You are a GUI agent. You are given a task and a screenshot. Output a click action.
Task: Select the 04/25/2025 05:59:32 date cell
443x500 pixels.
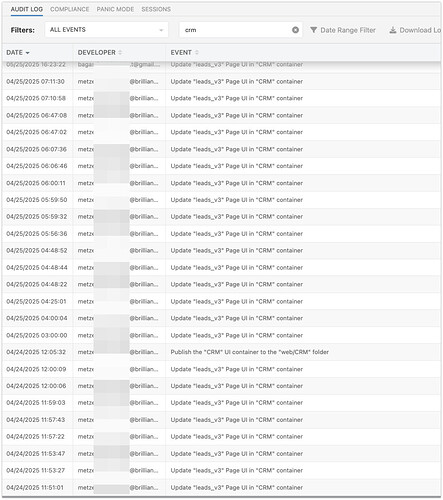(x=37, y=217)
